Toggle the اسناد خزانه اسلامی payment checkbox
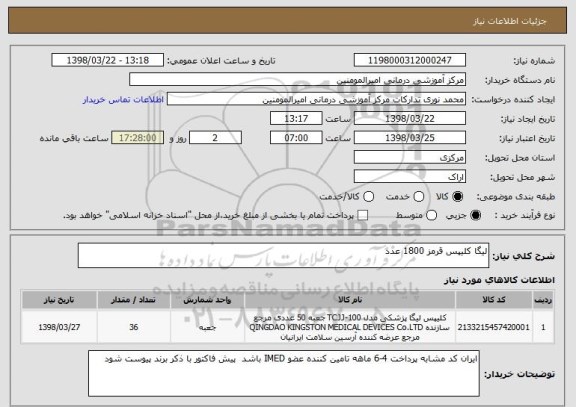 point(363,216)
